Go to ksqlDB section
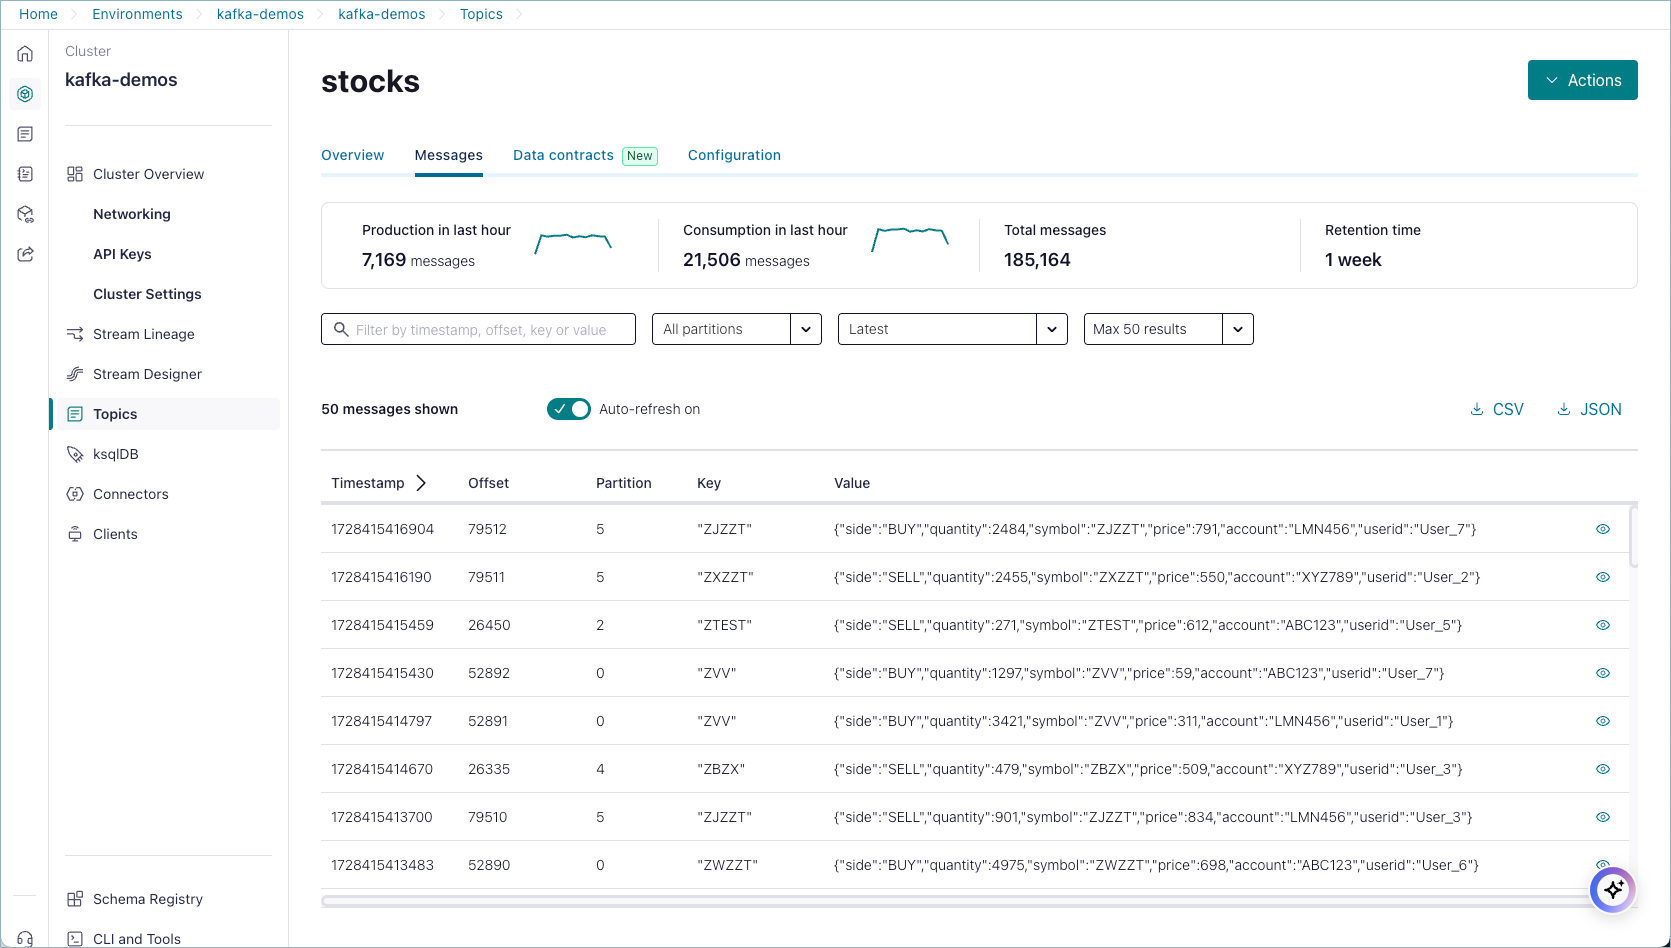1671x948 pixels. 115,454
